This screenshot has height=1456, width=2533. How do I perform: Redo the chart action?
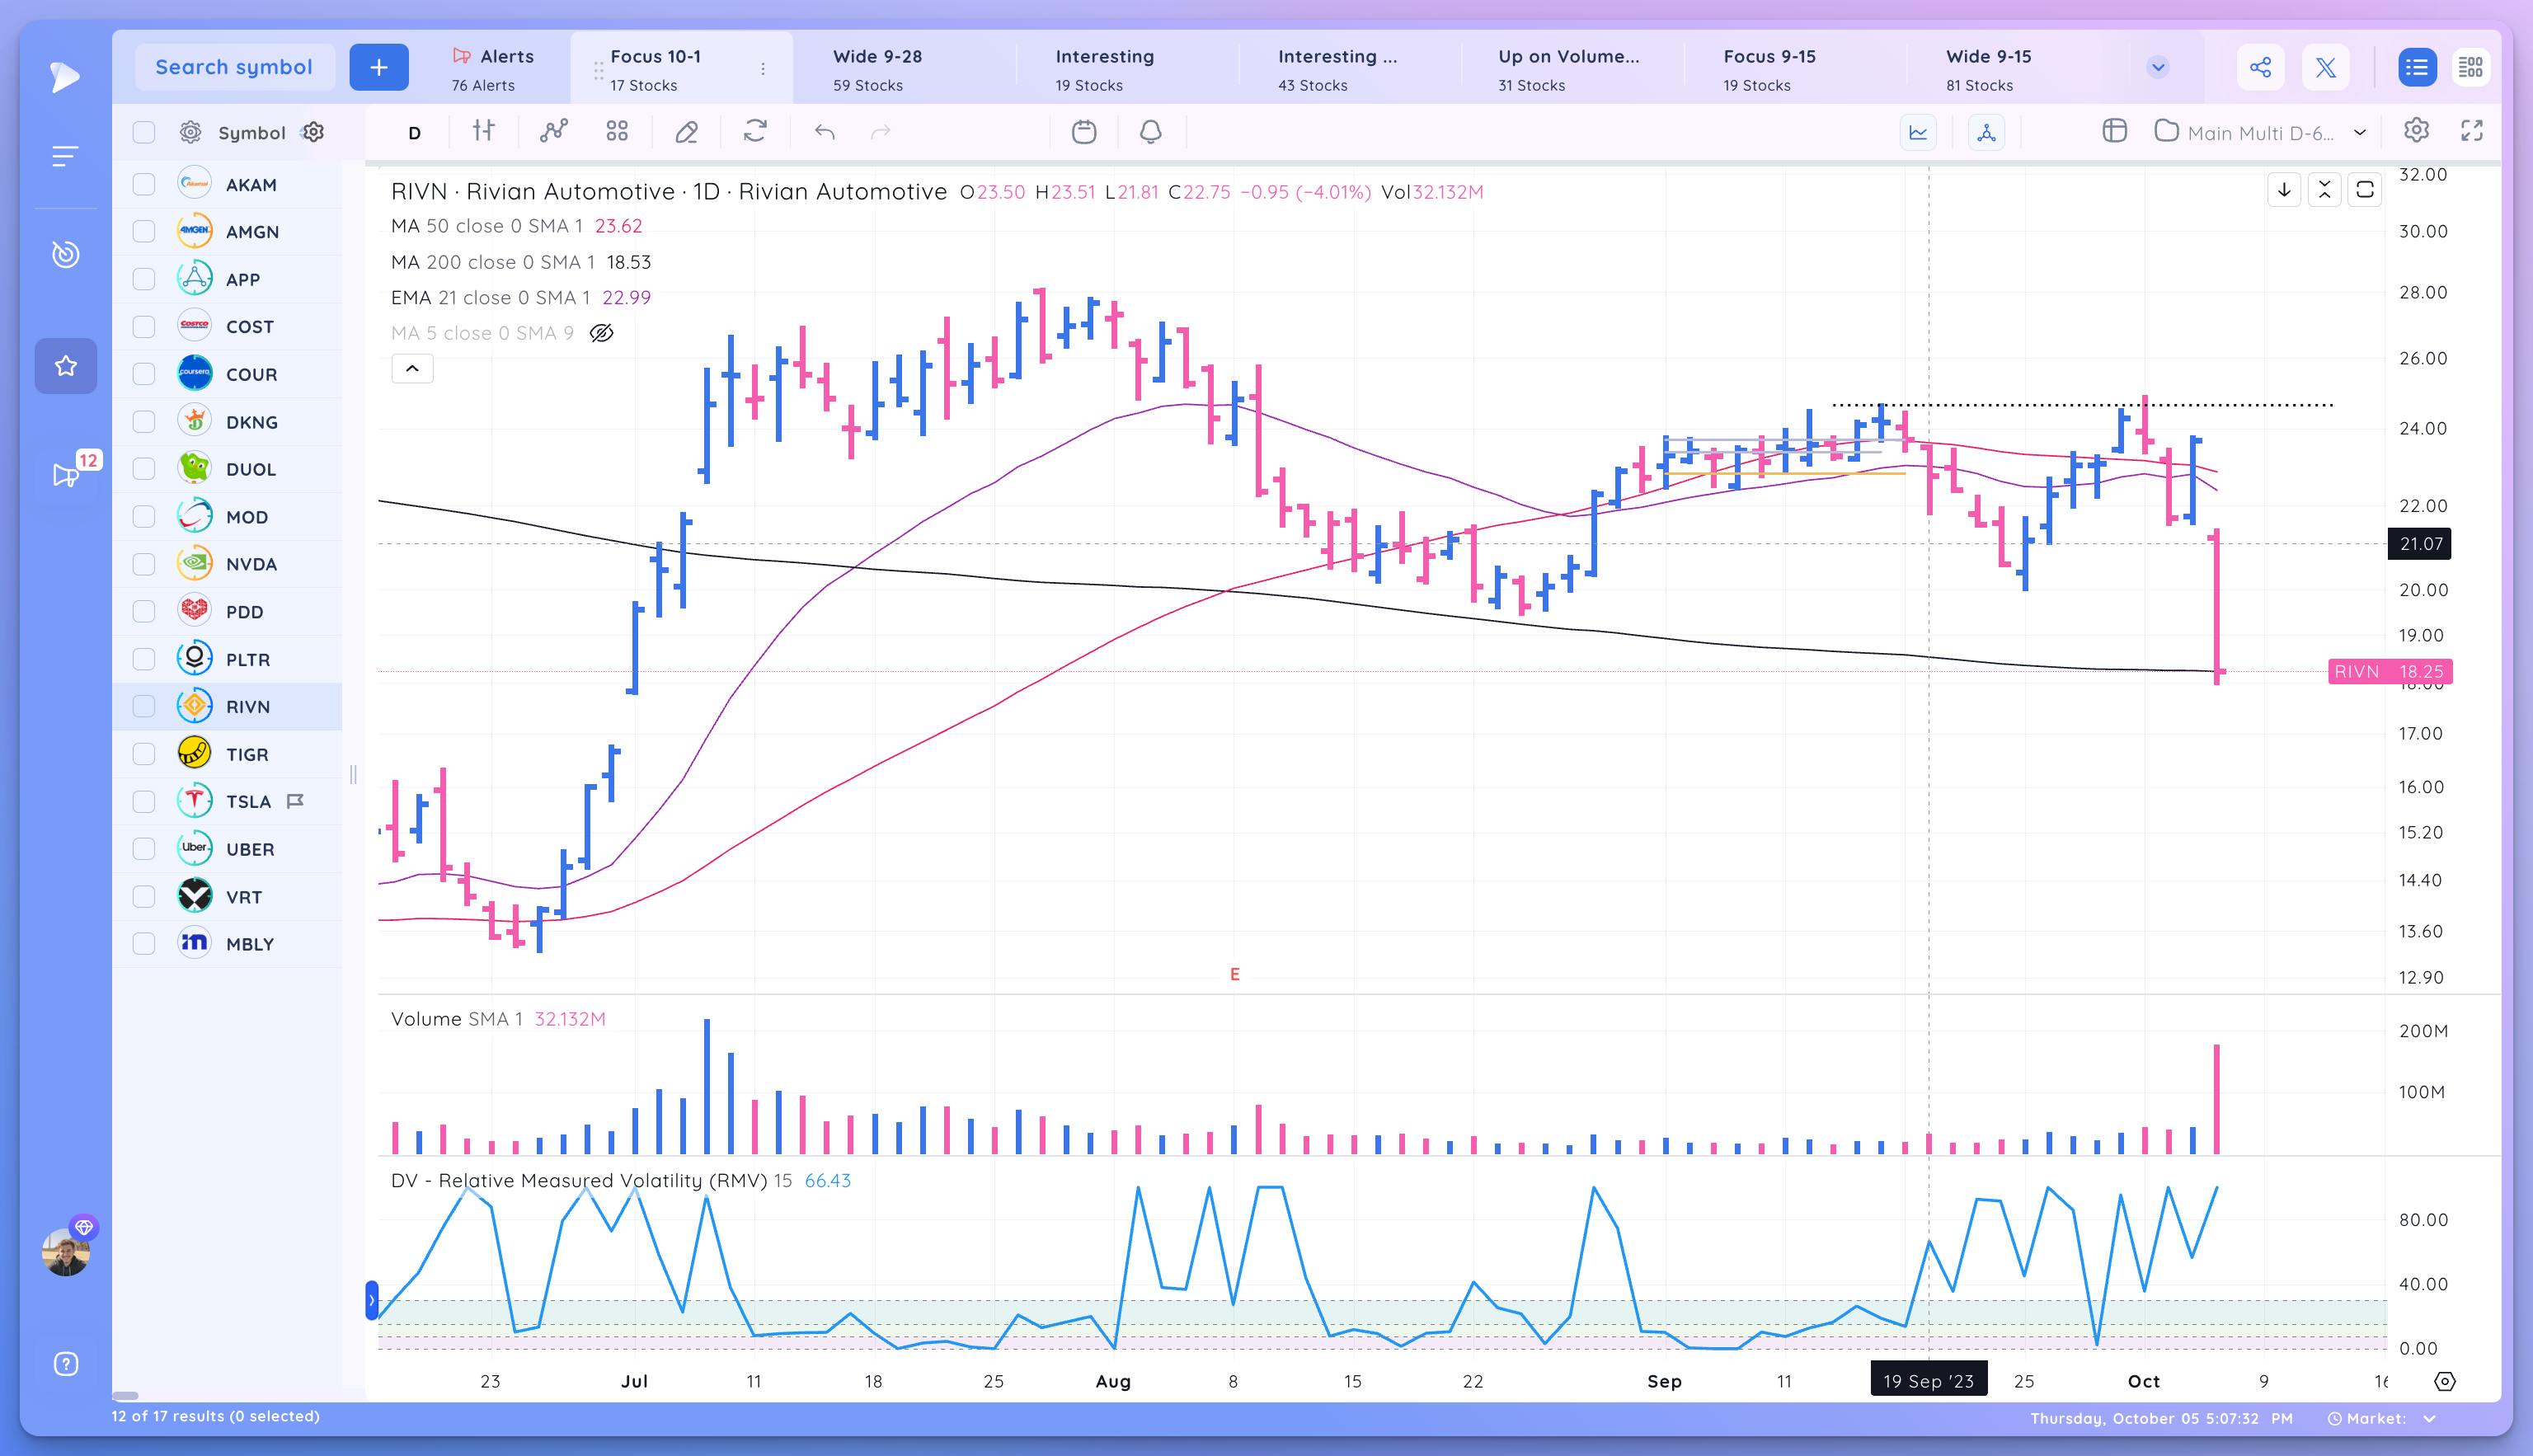point(880,131)
